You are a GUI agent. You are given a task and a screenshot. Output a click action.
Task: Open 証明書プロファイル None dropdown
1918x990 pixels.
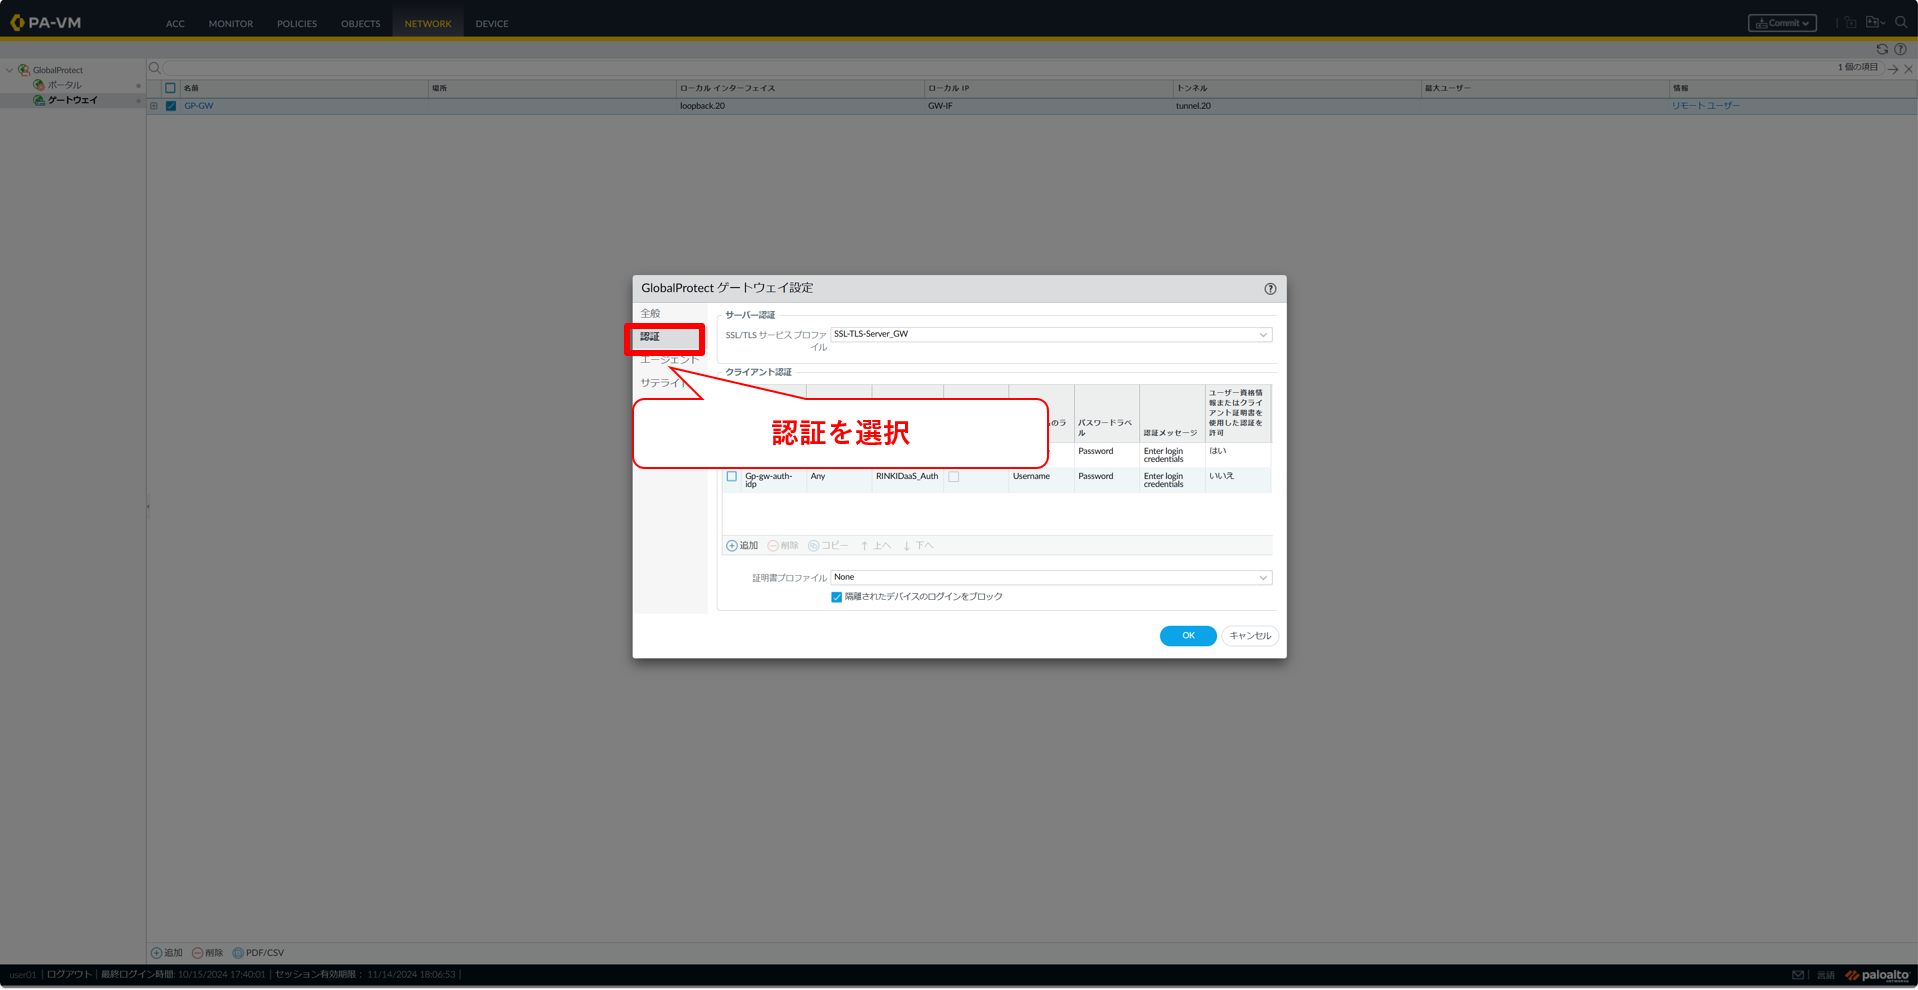[1262, 578]
